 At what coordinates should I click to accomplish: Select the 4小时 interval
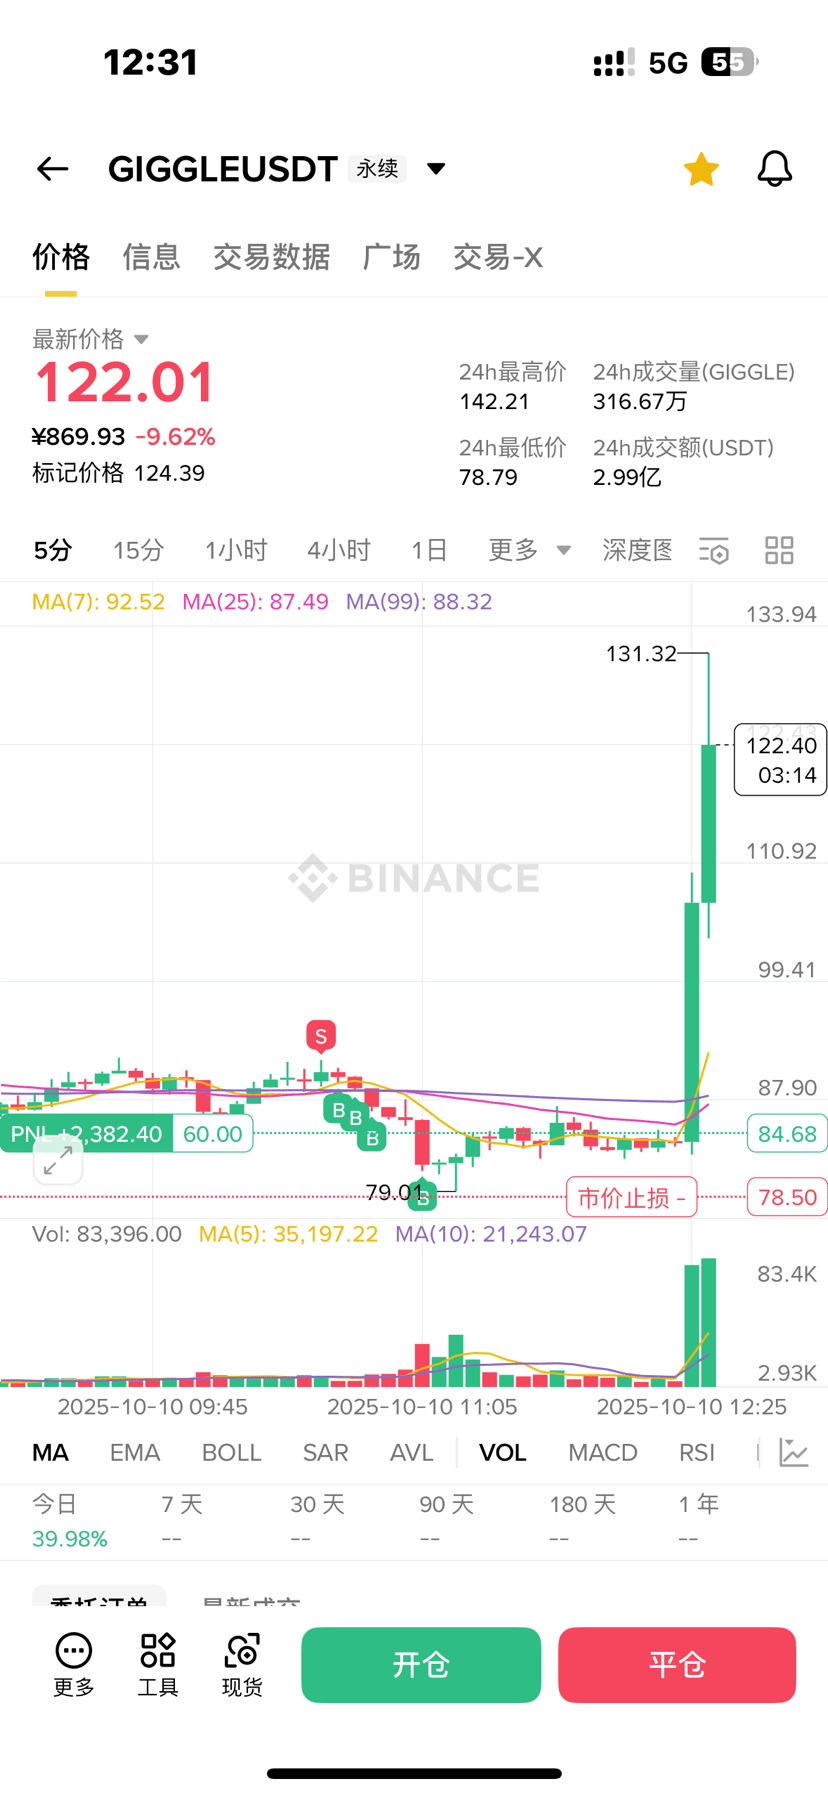pos(339,550)
